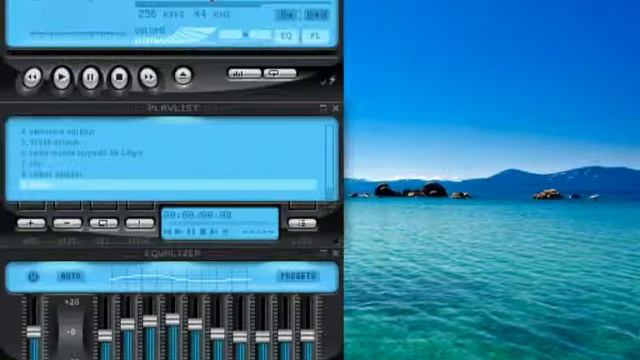Screen dimensions: 640x360
Task: Pause playback with the large Pause button
Action: click(91, 77)
